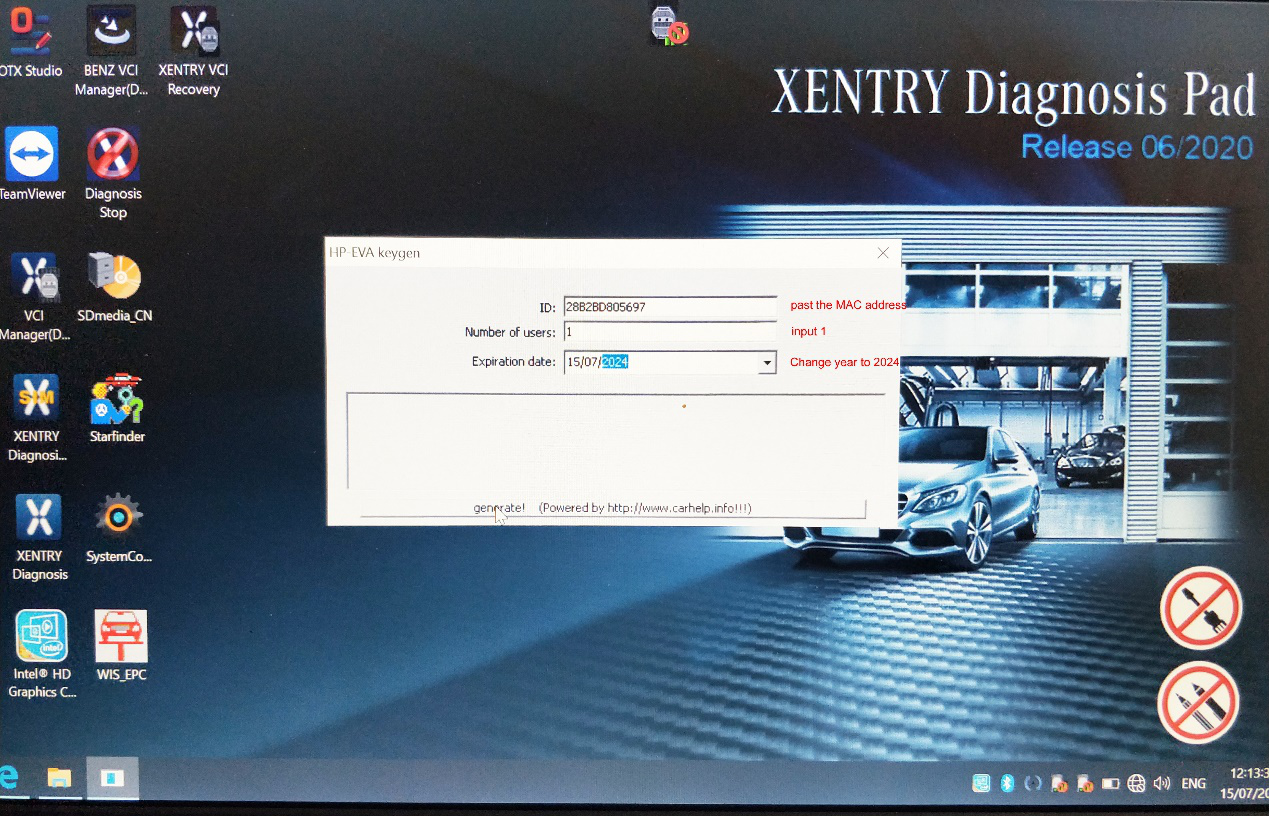Viewport: 1269px width, 816px height.
Task: Click the empty output text box
Action: (x=616, y=441)
